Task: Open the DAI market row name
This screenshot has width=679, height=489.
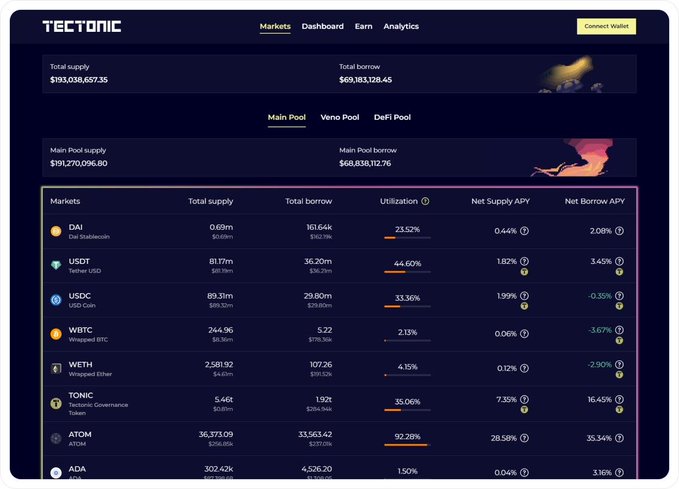Action: pyautogui.click(x=75, y=227)
